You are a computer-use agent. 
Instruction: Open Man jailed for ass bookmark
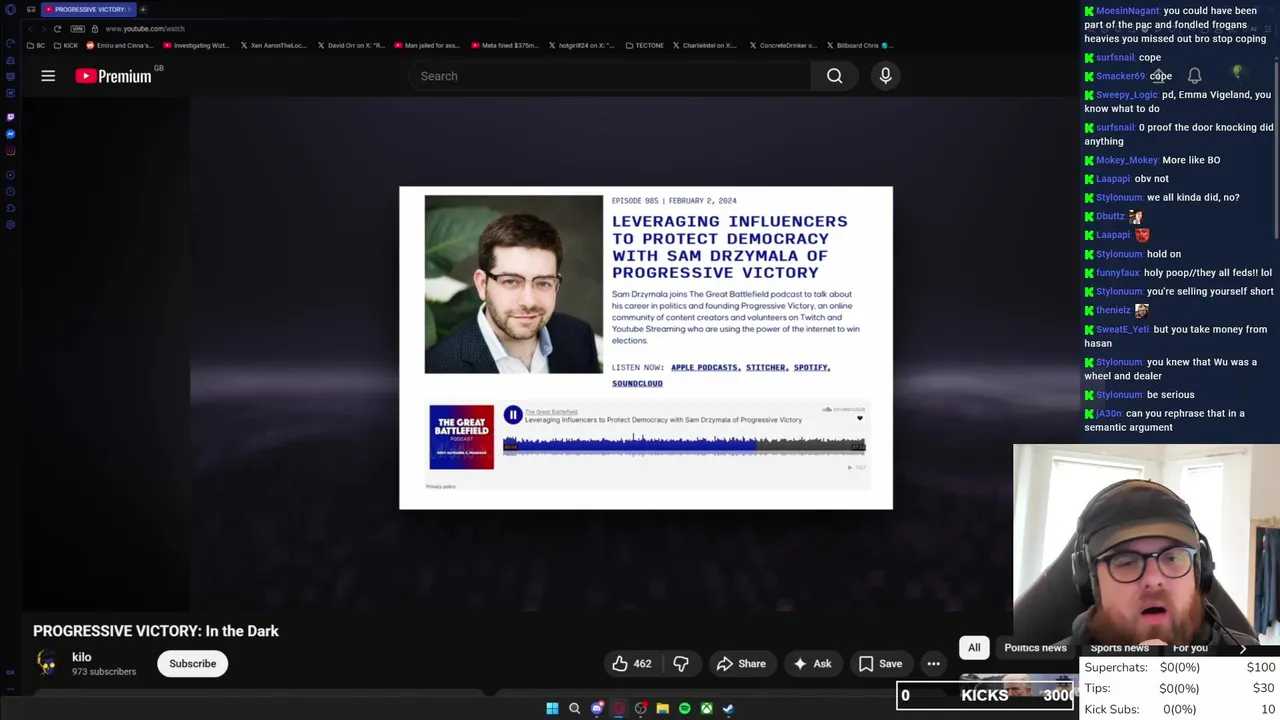[428, 45]
